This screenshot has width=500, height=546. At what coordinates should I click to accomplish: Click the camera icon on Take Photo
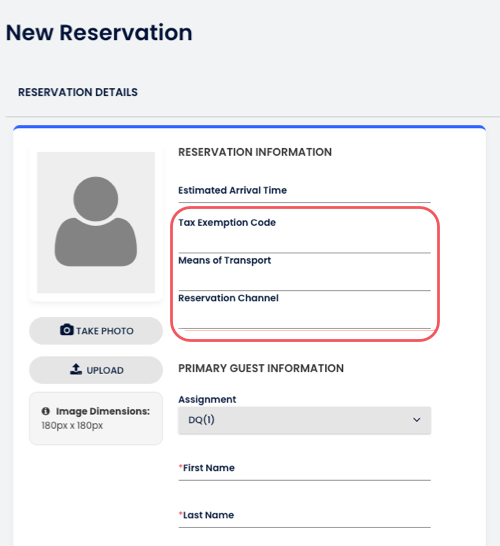tap(67, 329)
